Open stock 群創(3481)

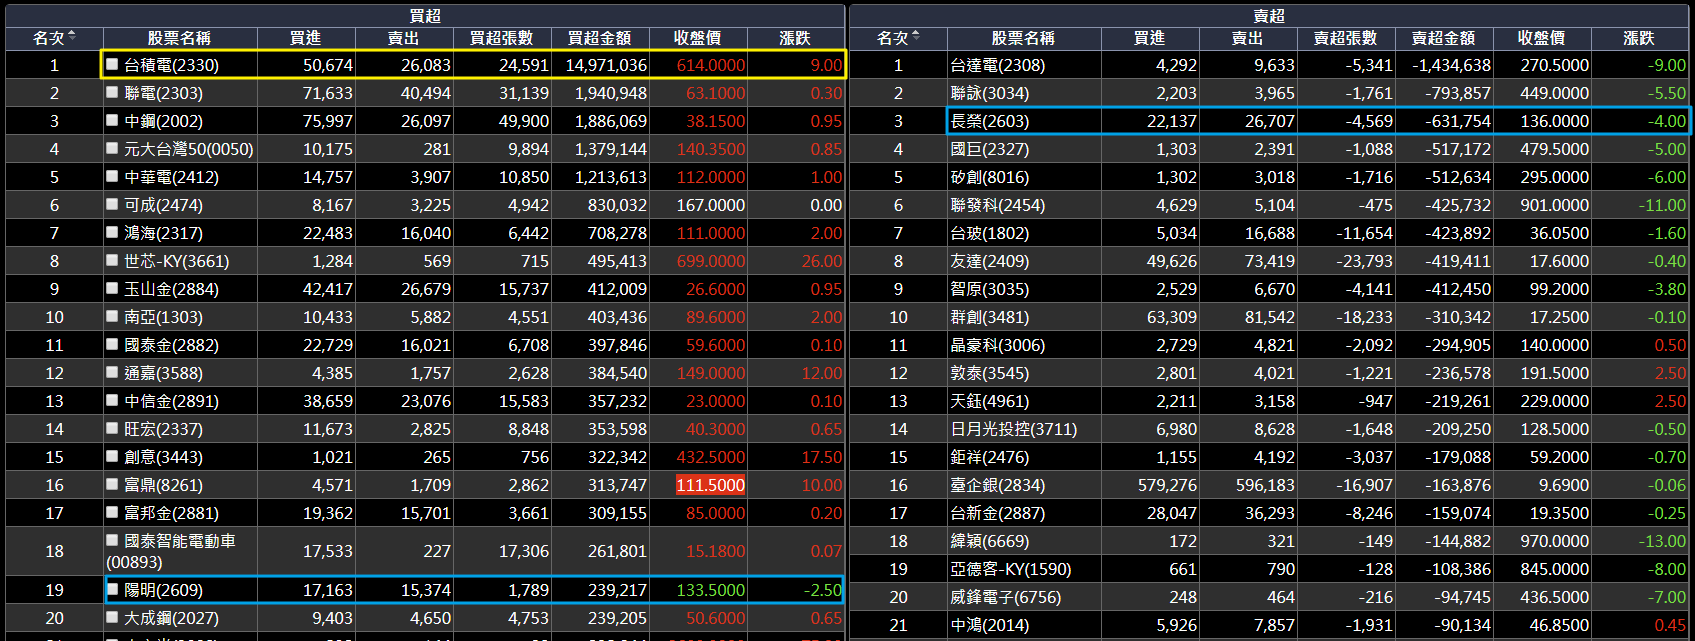(x=989, y=317)
